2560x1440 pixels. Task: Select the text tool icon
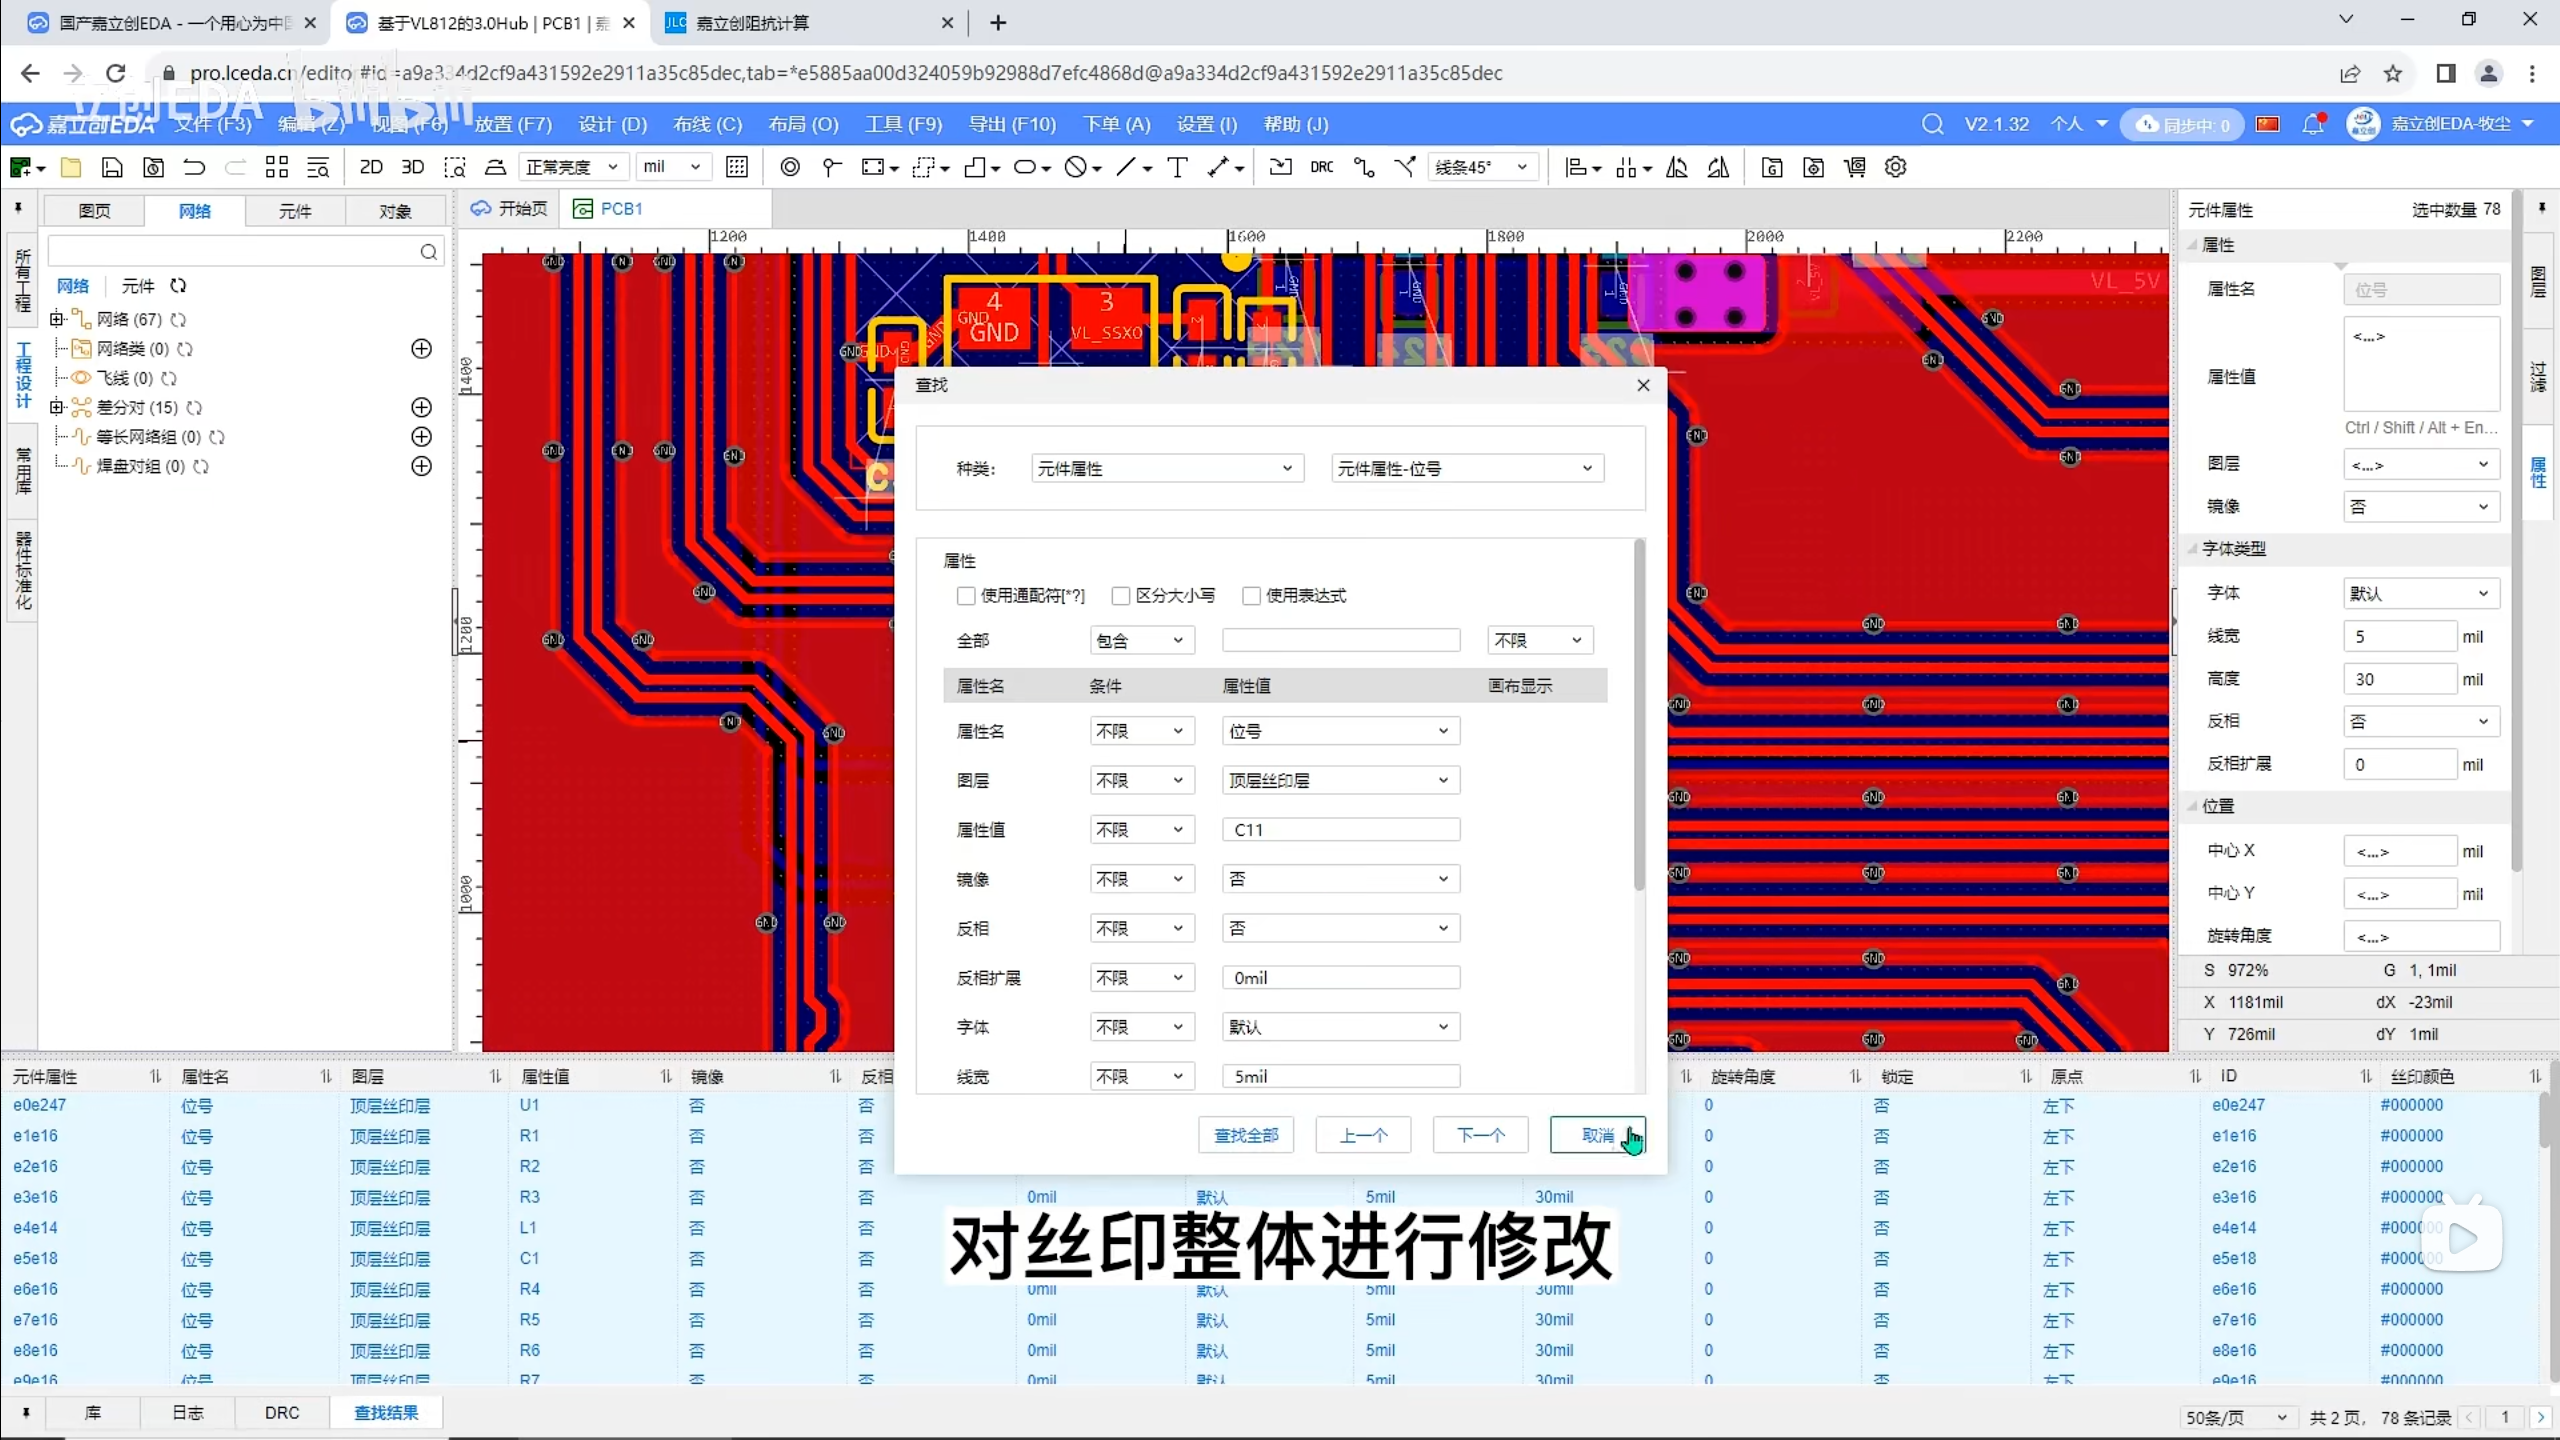coord(1177,167)
